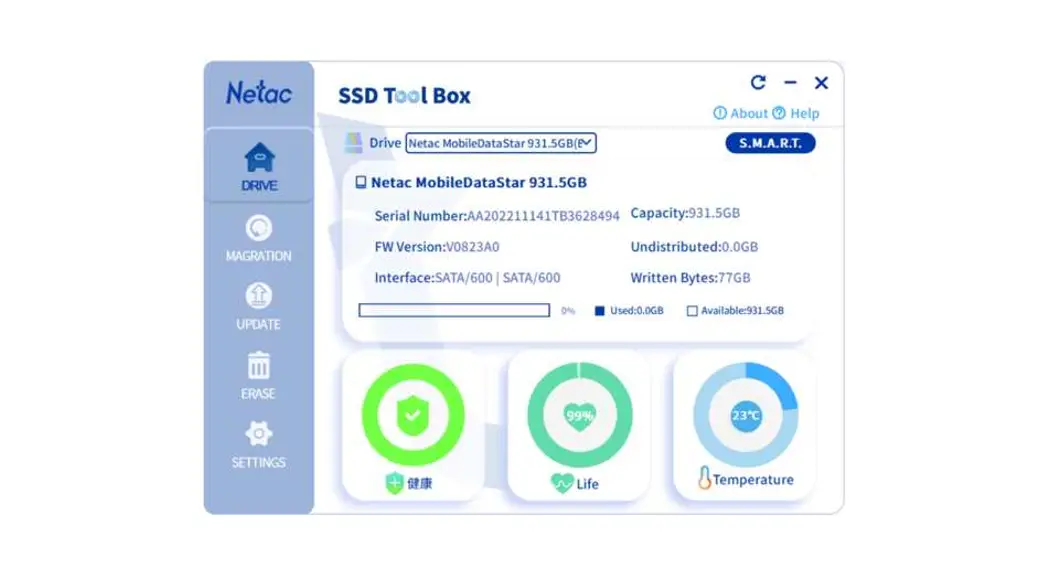The height and width of the screenshot is (579, 1050).
Task: Click the capacity usage progress bar
Action: tap(453, 310)
